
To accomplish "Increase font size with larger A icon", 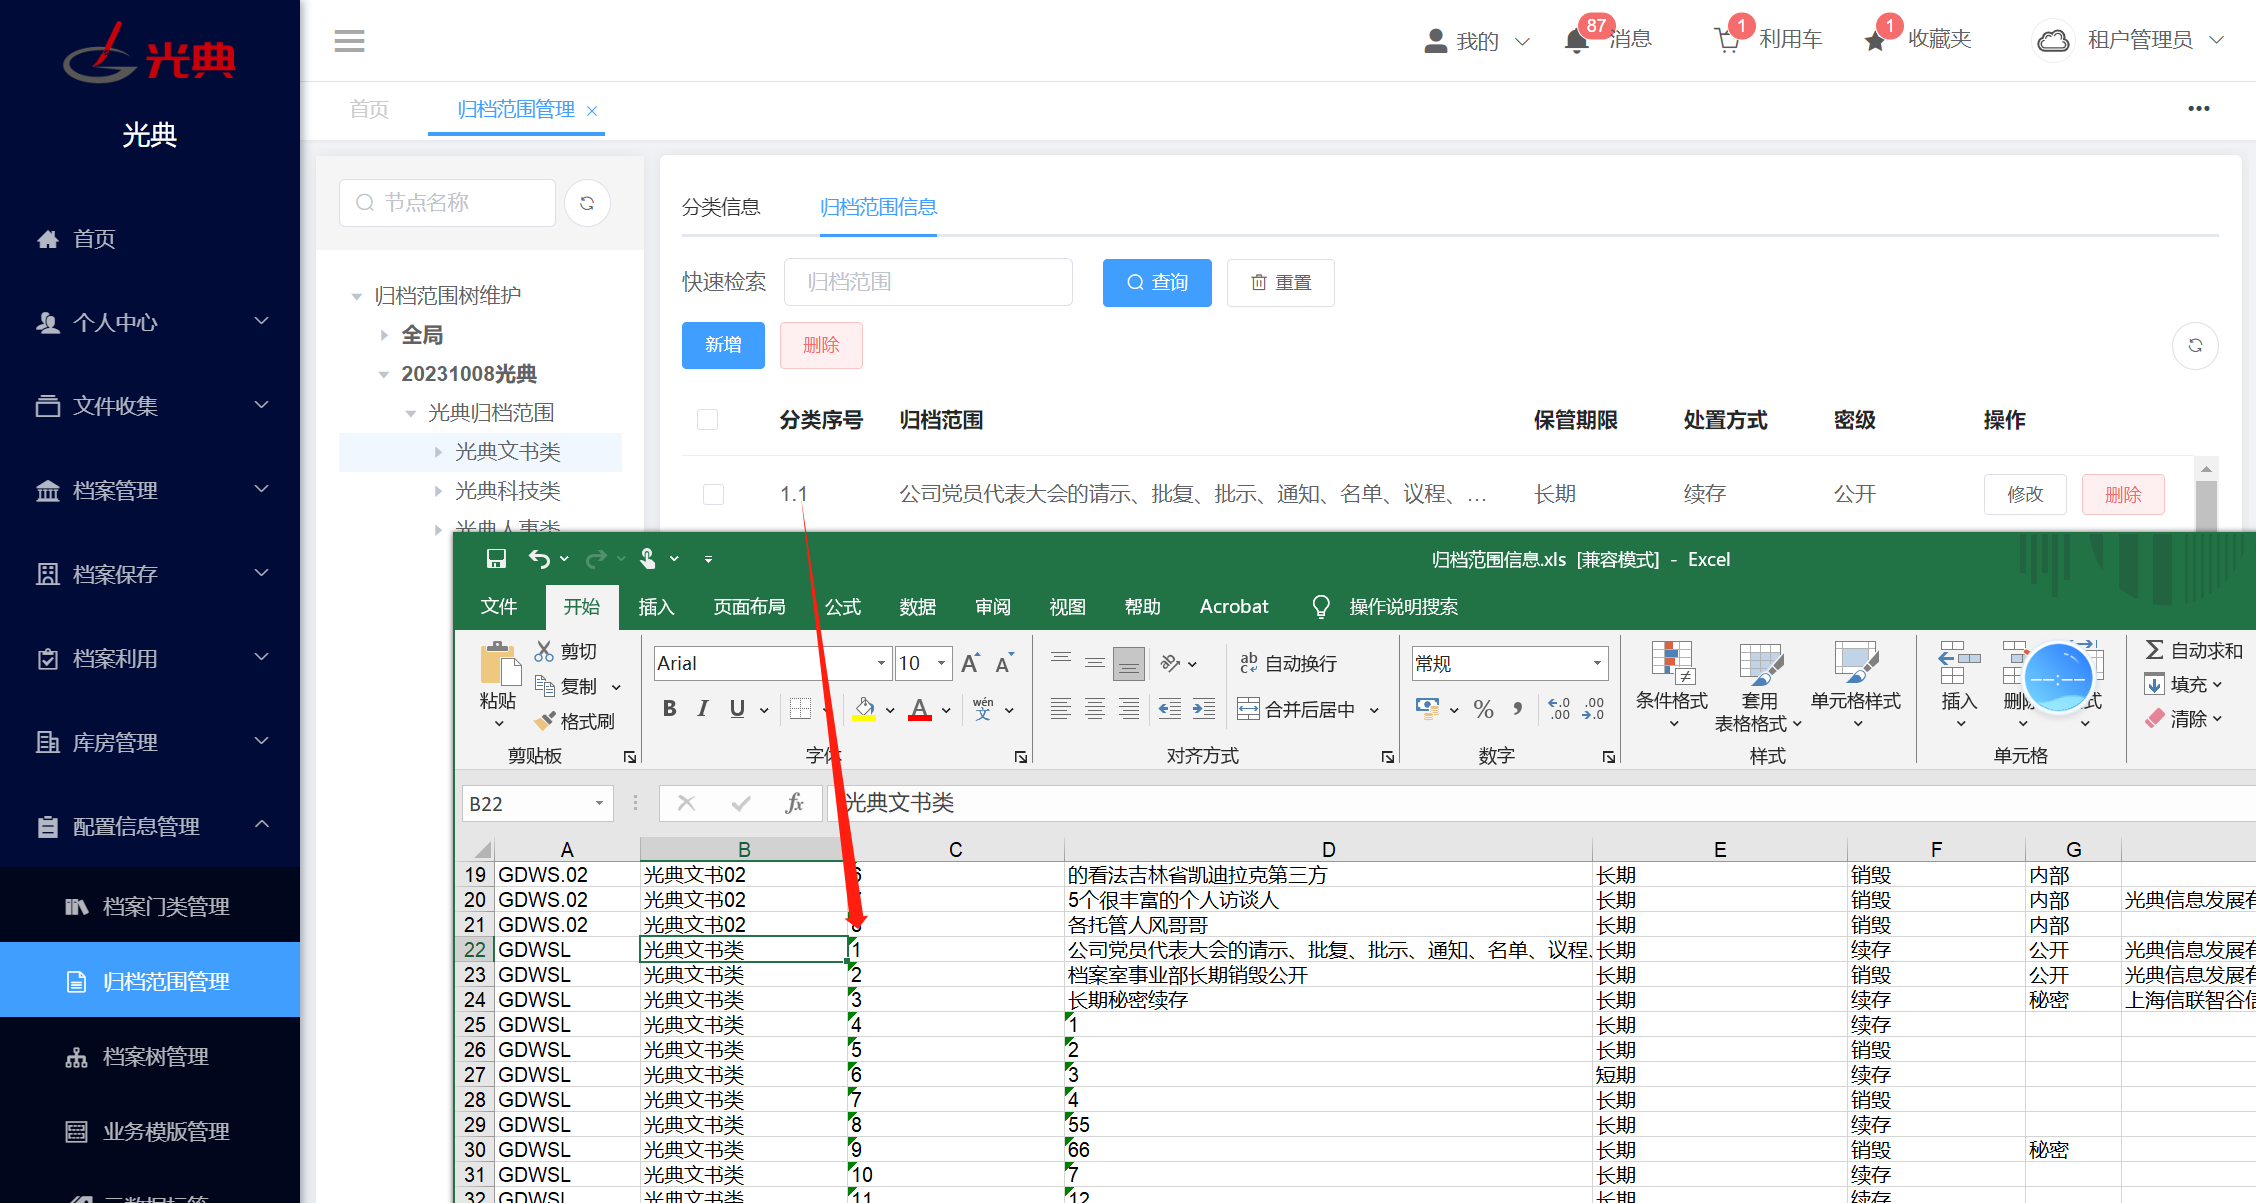I will click(970, 663).
